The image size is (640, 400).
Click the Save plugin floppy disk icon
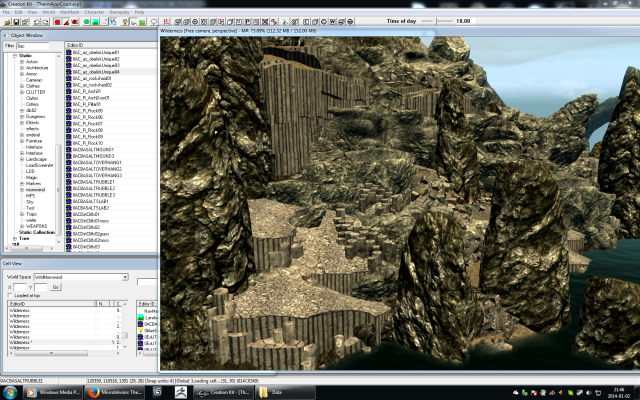pos(16,21)
